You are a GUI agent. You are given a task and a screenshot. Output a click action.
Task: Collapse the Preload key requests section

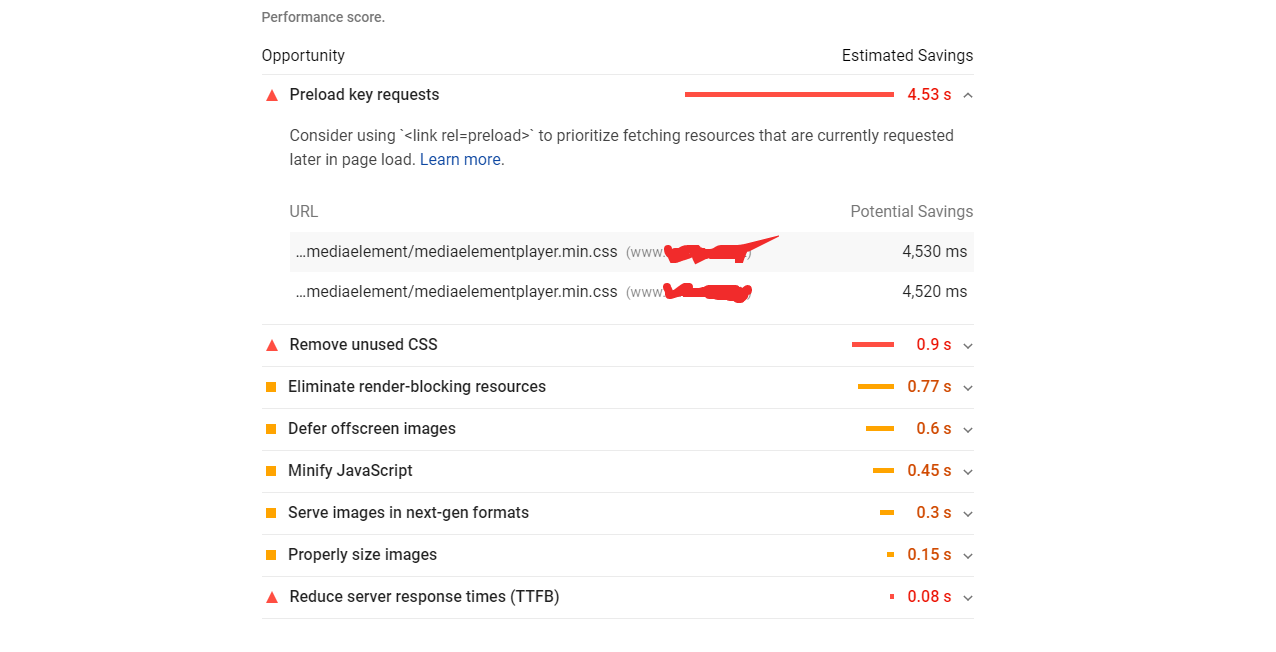coord(967,95)
